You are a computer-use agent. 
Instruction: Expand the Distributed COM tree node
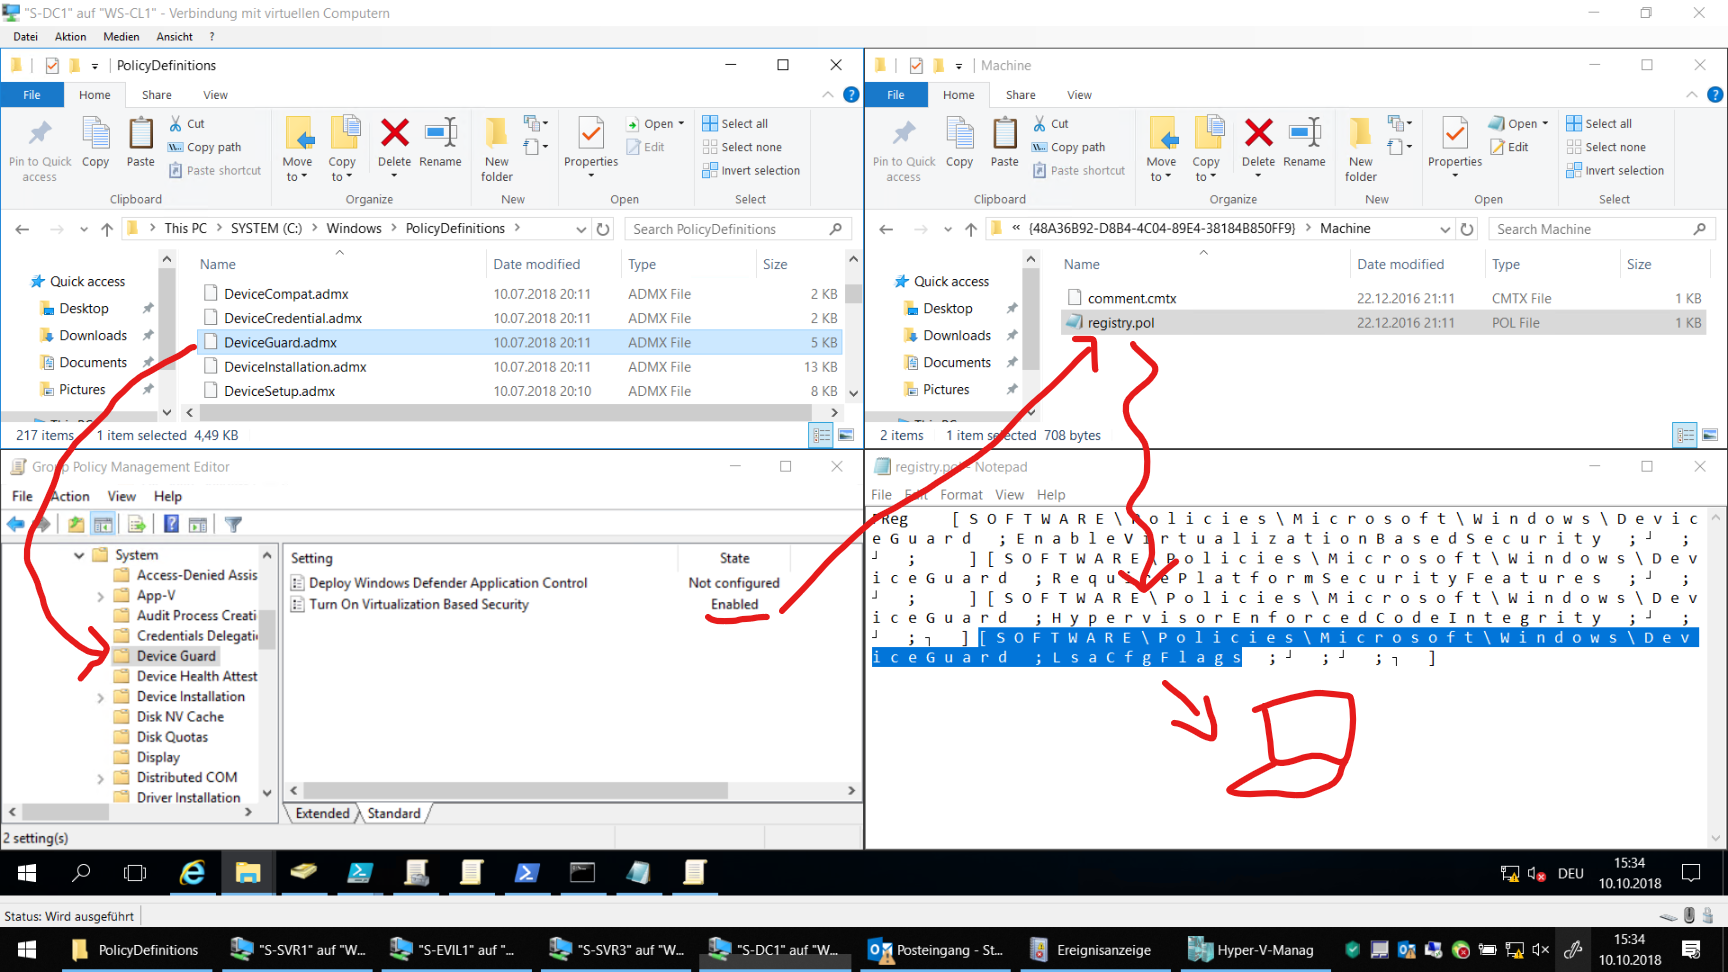[x=100, y=778]
